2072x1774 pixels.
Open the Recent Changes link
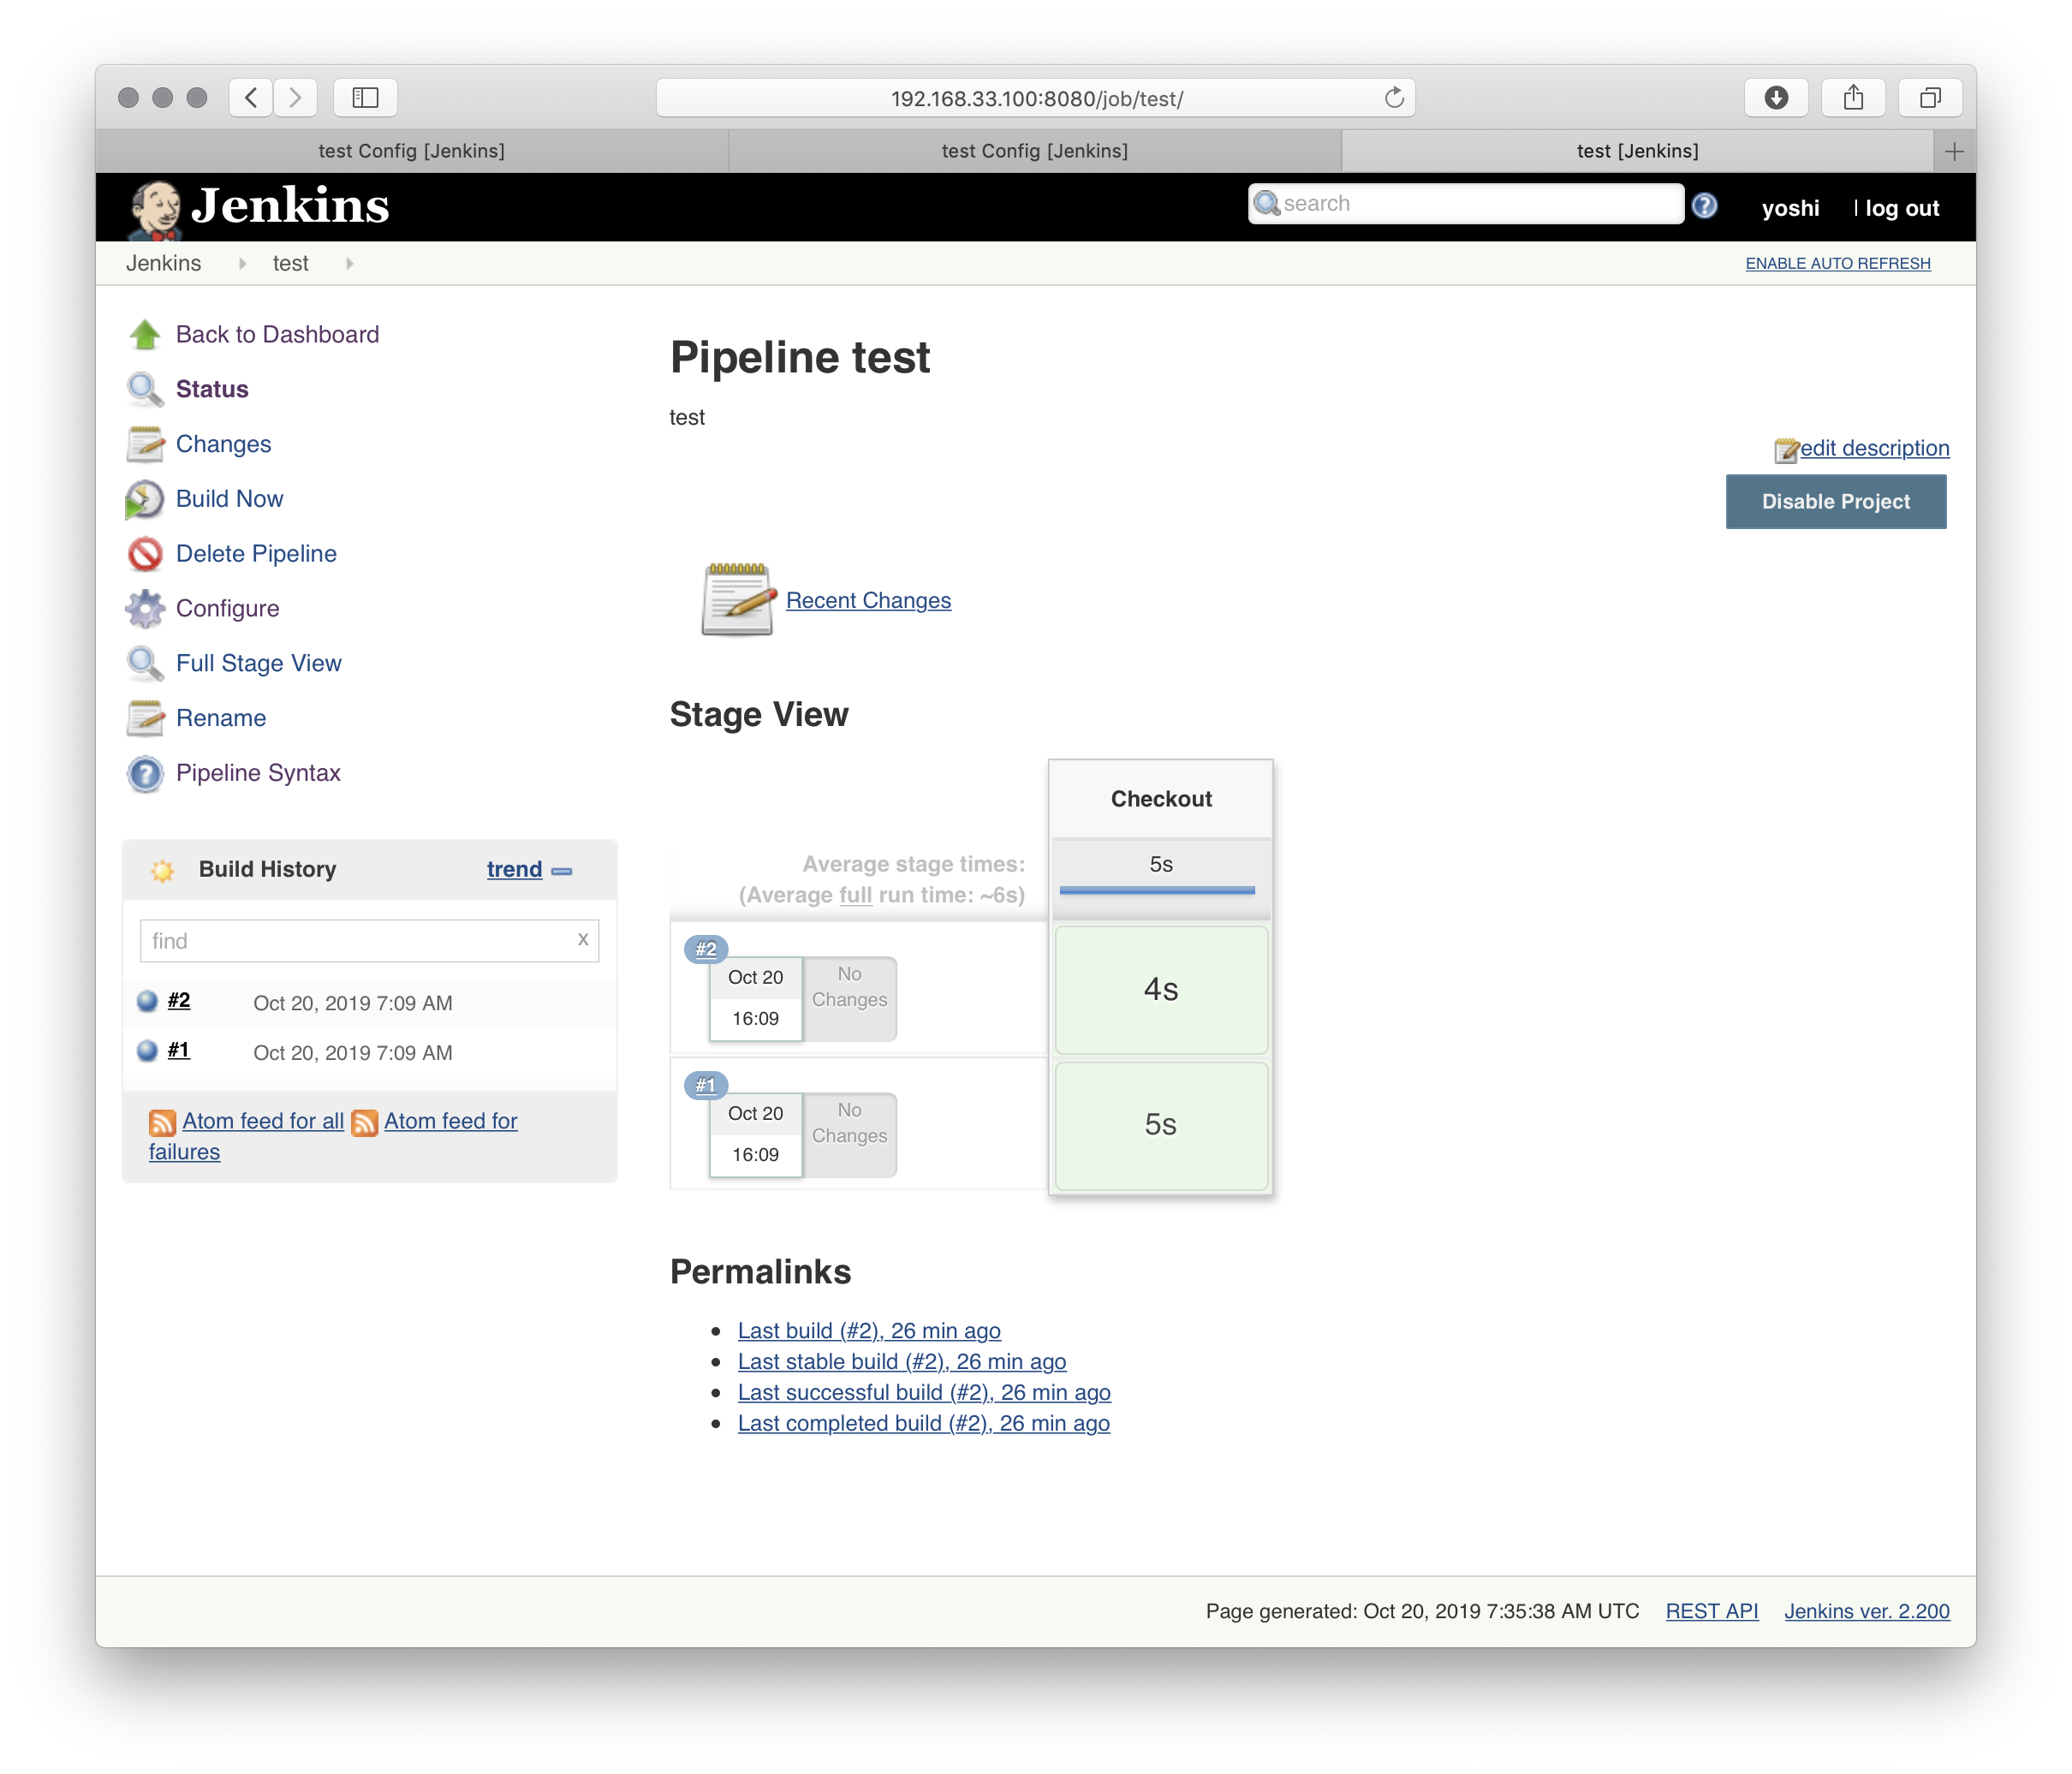(868, 601)
